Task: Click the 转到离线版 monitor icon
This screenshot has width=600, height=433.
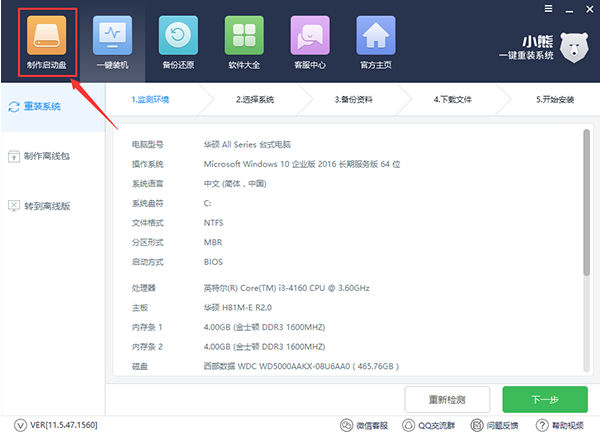Action: [14, 206]
